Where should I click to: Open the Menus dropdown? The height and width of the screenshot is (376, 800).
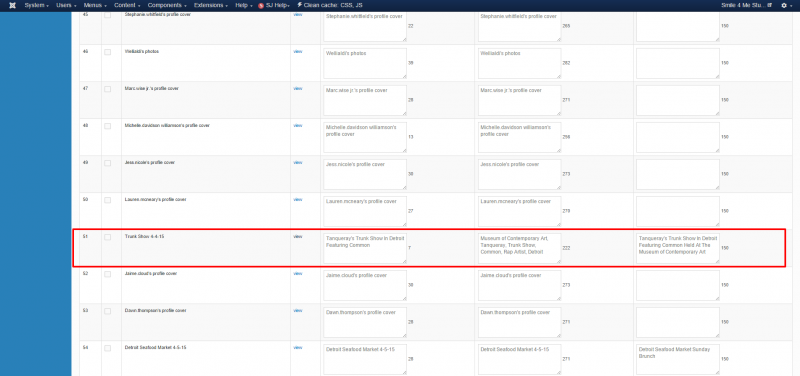pos(95,5)
